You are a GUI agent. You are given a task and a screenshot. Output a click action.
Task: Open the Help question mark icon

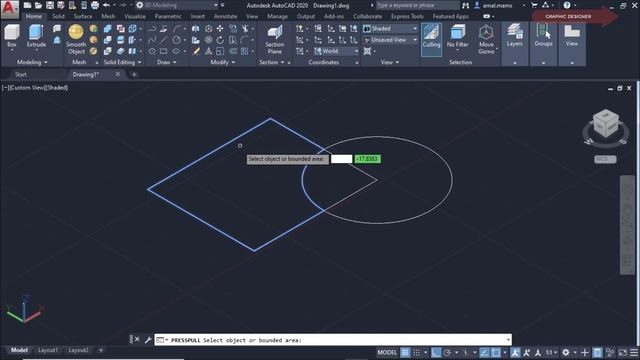567,5
